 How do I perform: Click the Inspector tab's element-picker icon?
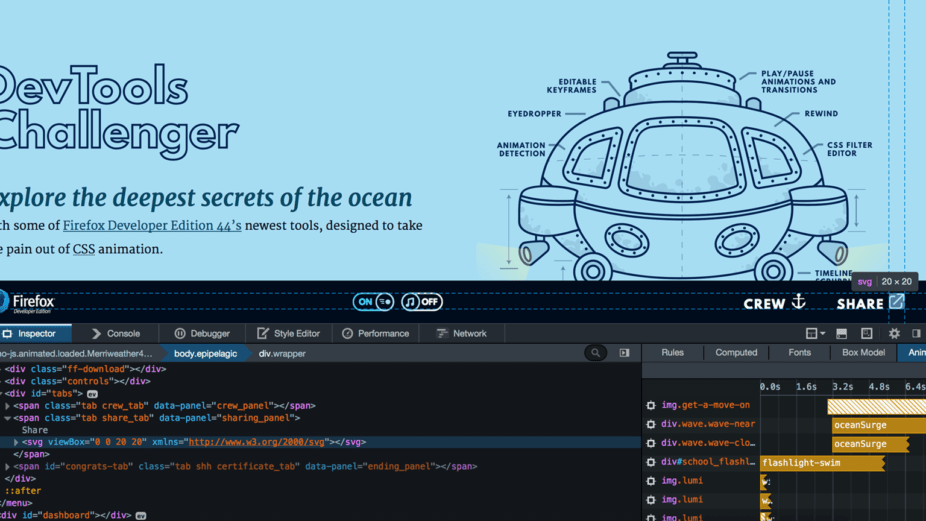click(x=7, y=334)
